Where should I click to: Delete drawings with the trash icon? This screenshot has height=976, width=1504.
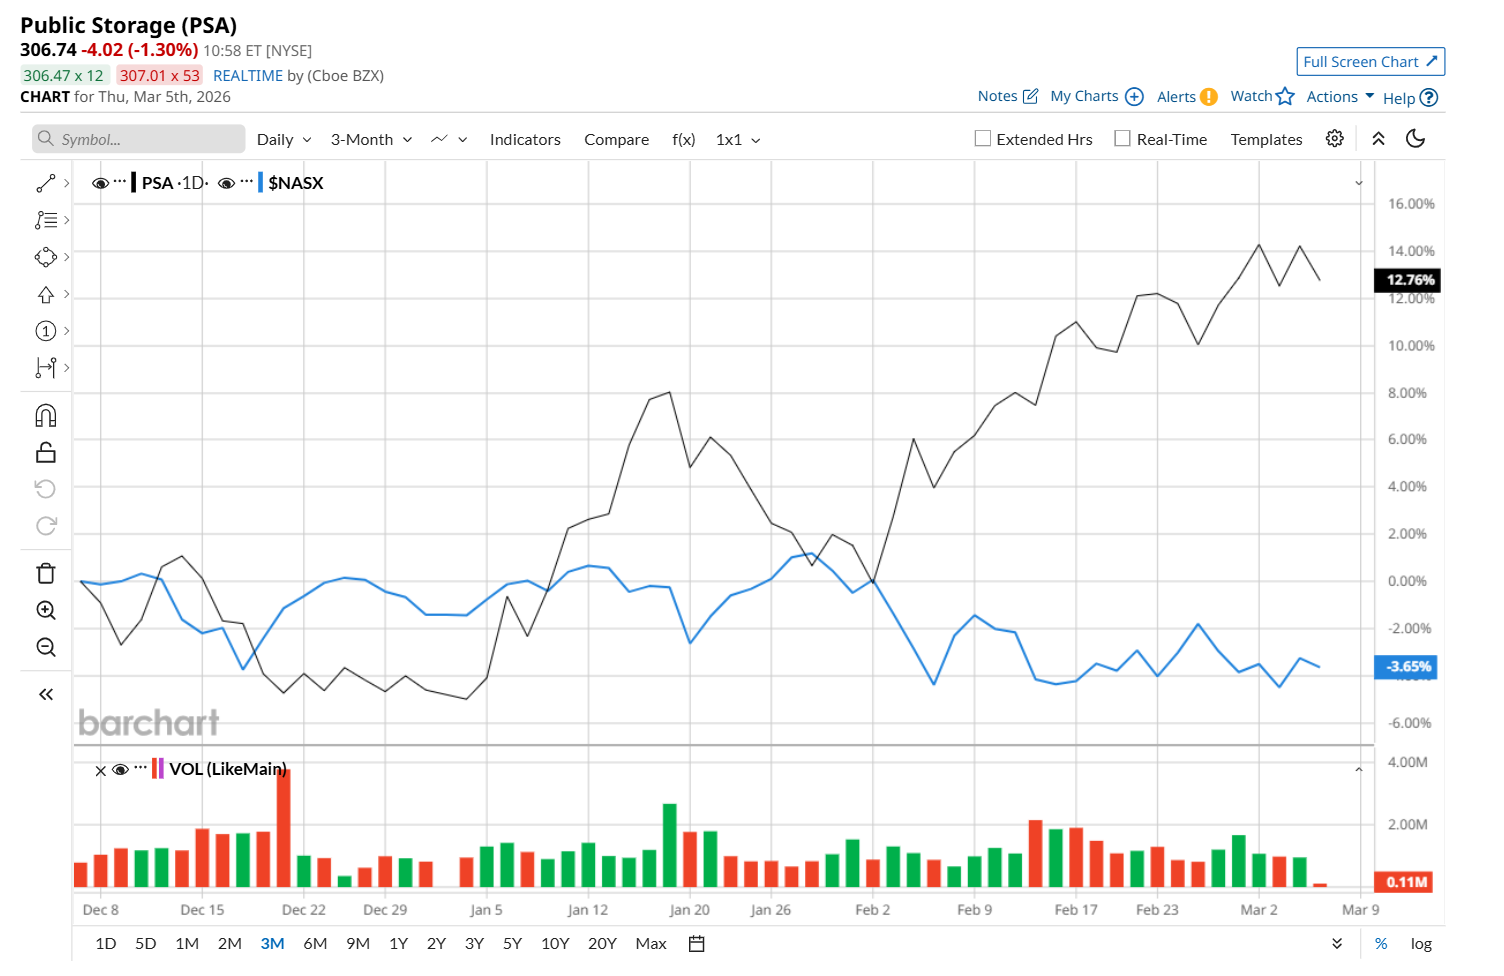[46, 573]
